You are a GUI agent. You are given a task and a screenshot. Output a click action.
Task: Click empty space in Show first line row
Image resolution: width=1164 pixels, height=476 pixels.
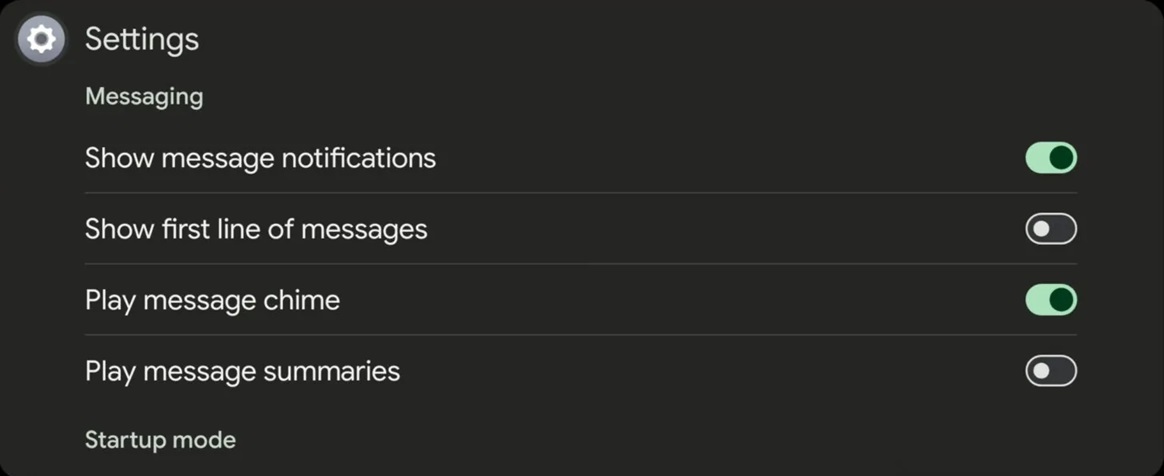(x=720, y=229)
